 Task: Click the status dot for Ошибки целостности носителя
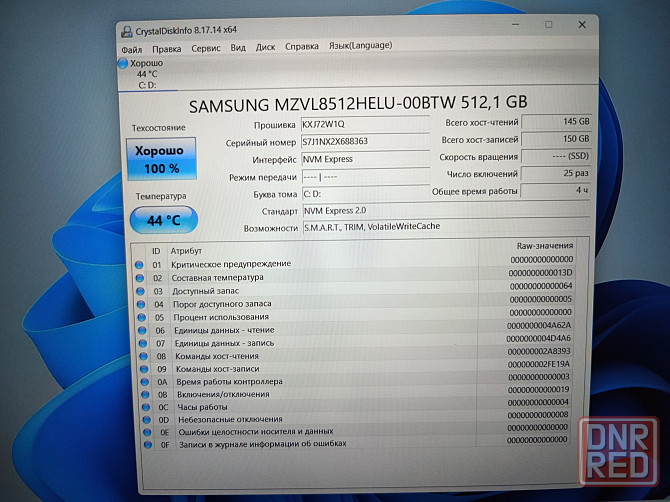[x=147, y=432]
